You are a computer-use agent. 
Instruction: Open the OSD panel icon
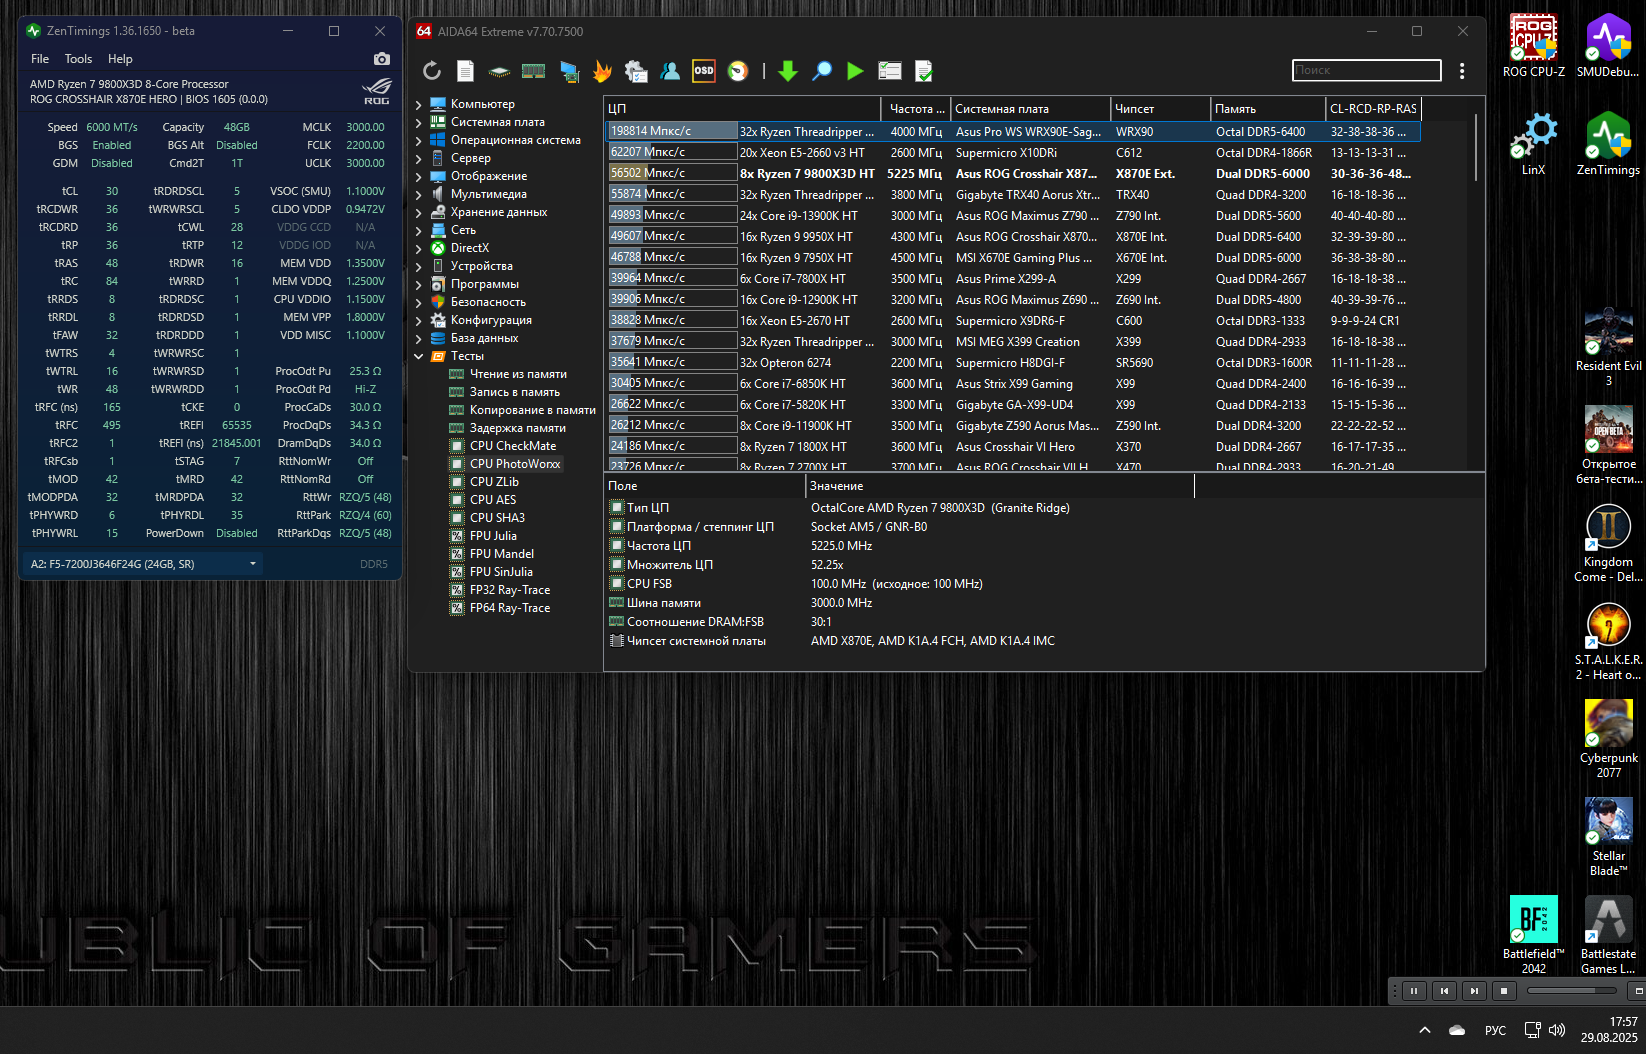coord(704,71)
